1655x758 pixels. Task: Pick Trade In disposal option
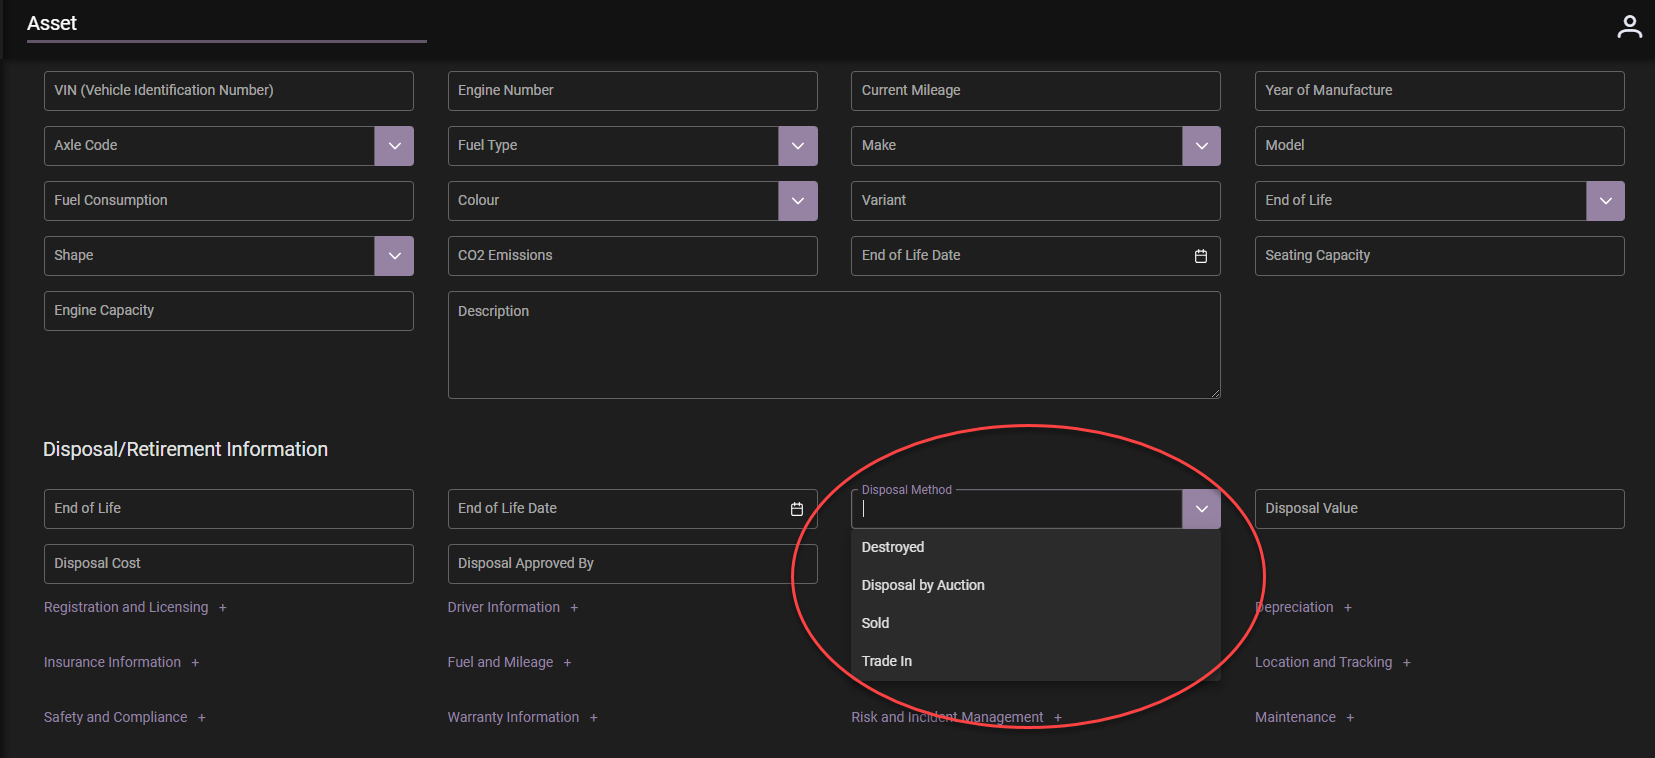887,661
